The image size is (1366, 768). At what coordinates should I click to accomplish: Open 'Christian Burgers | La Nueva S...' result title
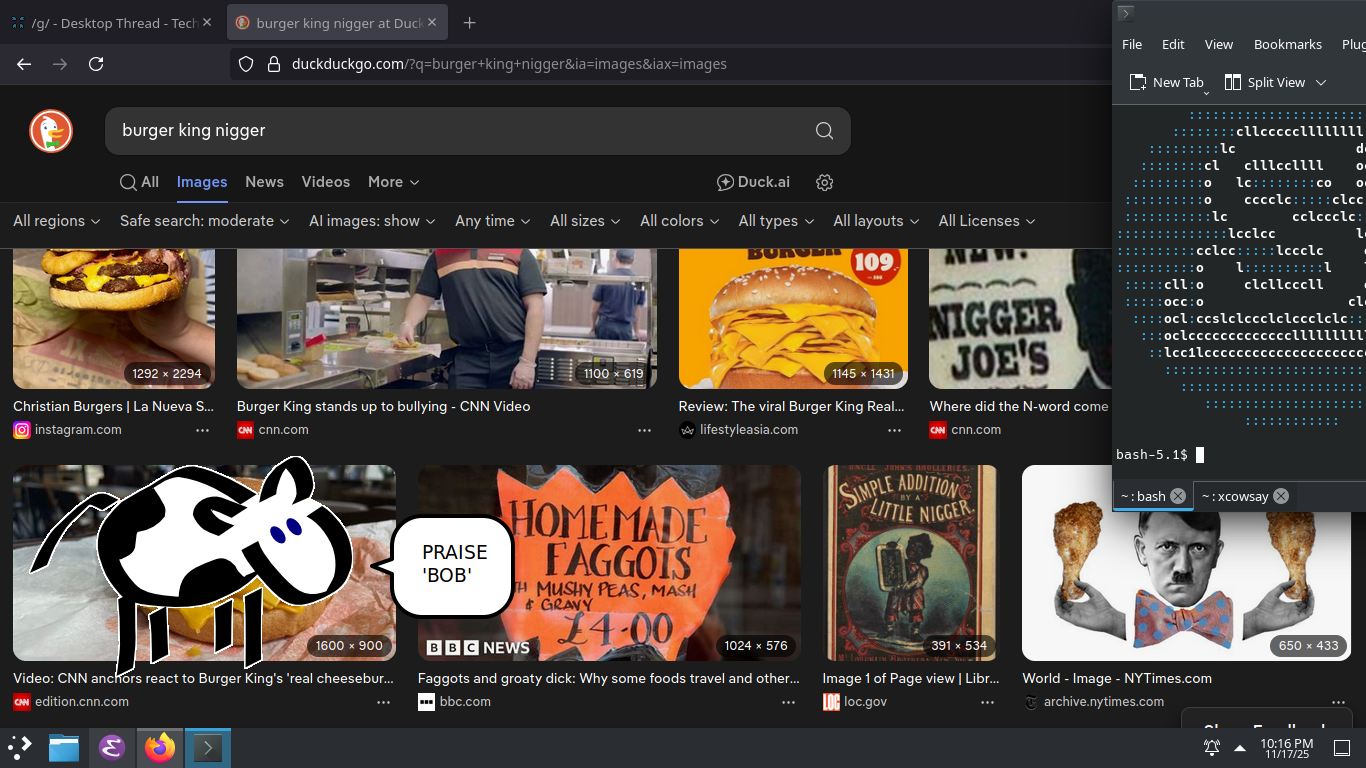[x=113, y=407]
